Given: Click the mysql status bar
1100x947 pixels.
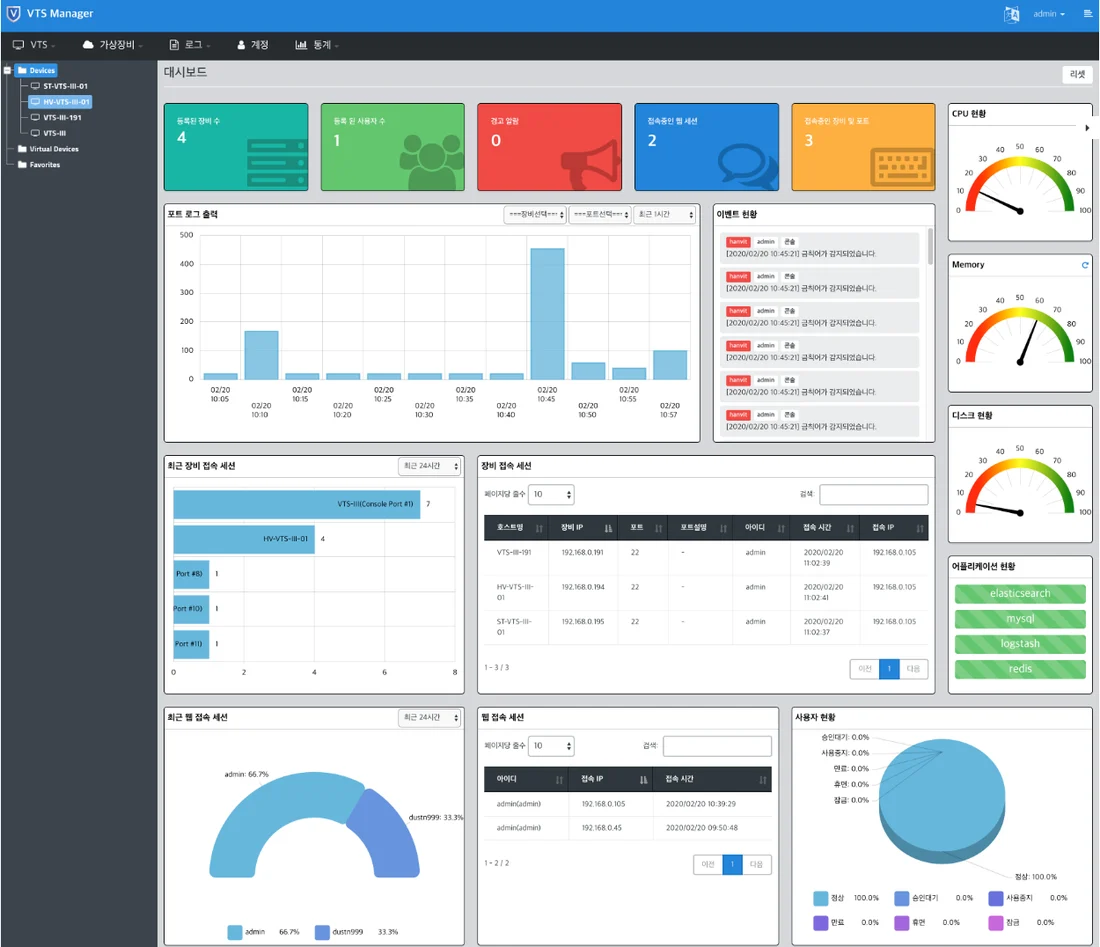Looking at the screenshot, I should [1020, 619].
